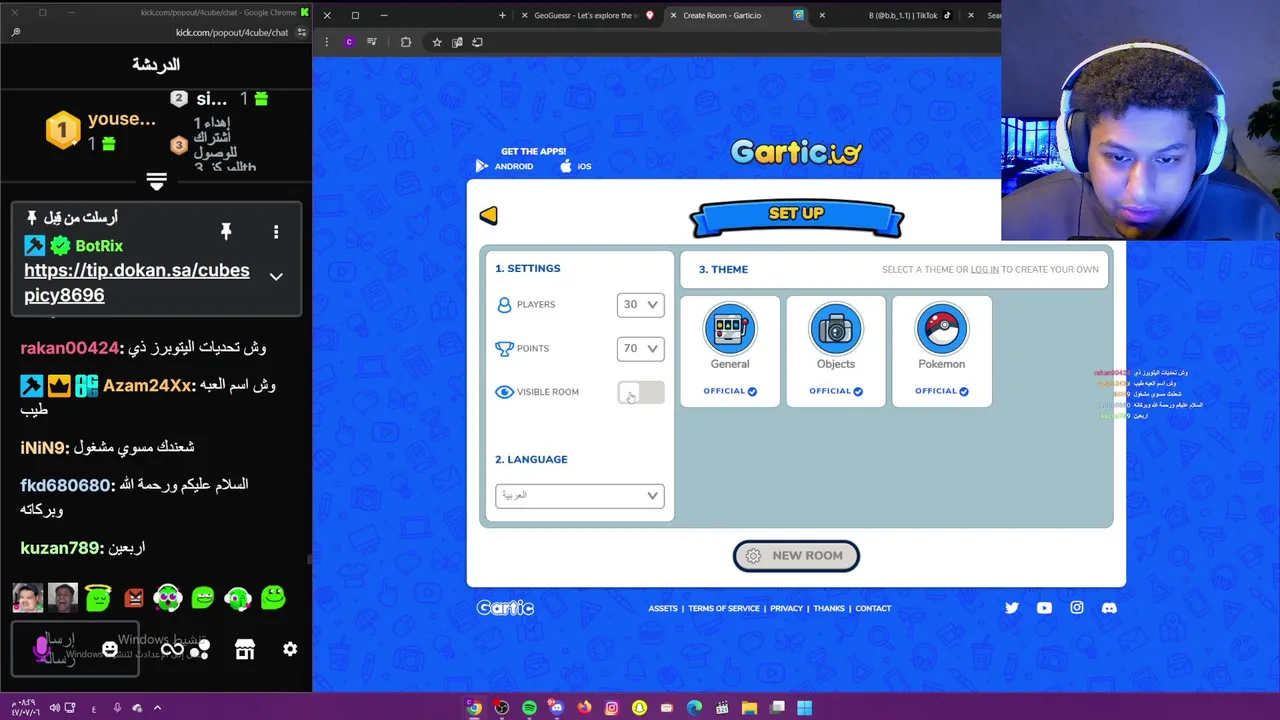Click the Gartic.io logo header
This screenshot has height=720, width=1280.
[x=796, y=152]
